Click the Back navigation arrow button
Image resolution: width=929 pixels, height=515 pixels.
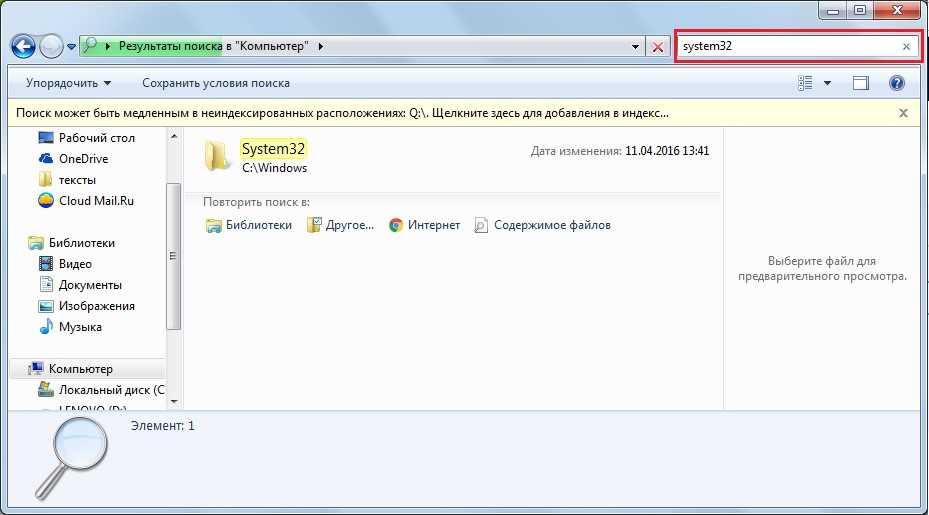point(23,47)
